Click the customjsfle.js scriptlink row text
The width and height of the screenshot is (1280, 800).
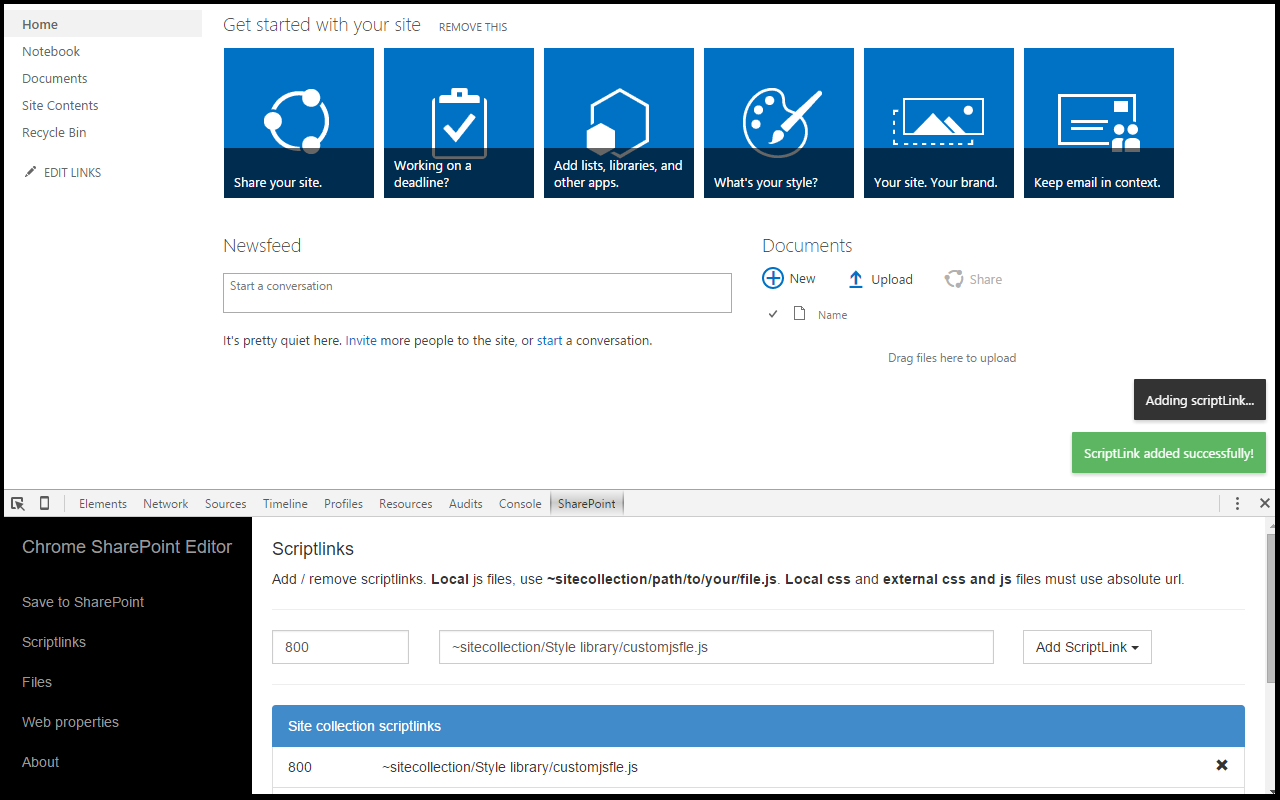510,767
